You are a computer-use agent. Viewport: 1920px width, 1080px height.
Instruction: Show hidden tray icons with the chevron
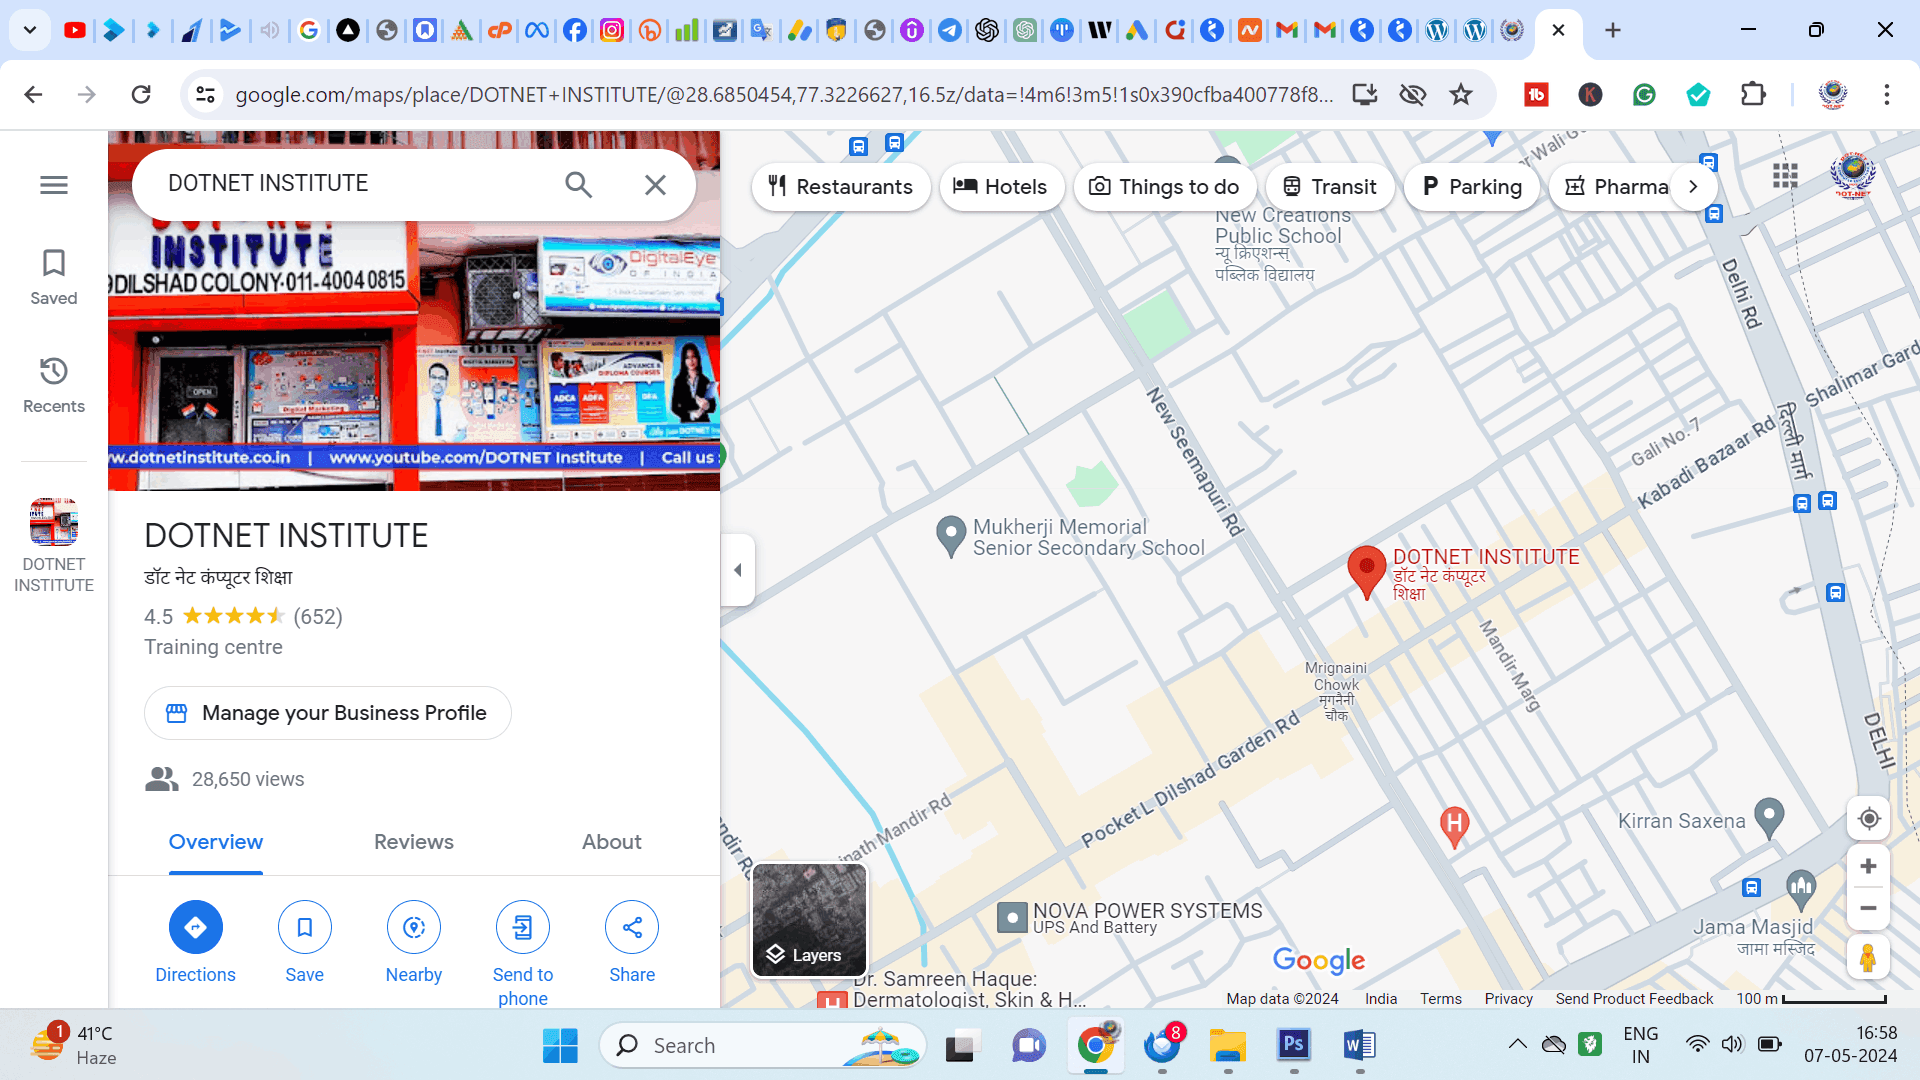pos(1517,1044)
